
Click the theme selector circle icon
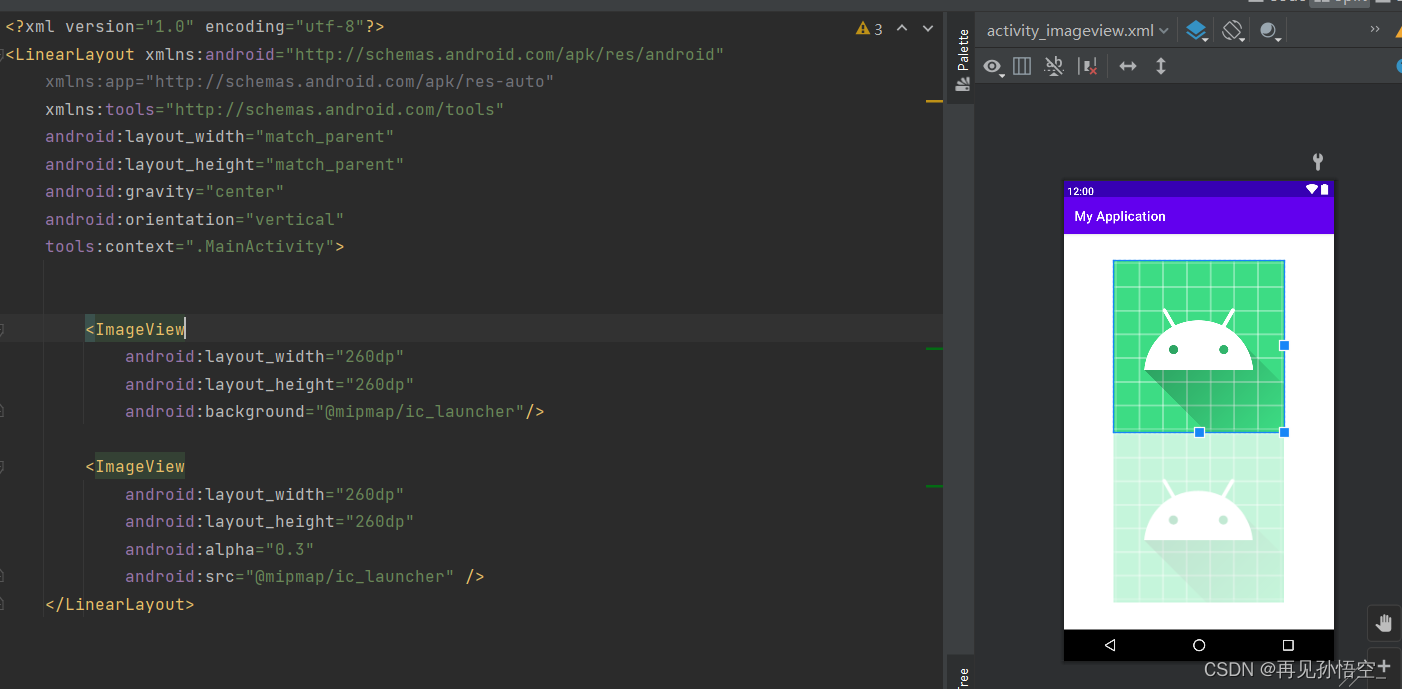[1269, 30]
